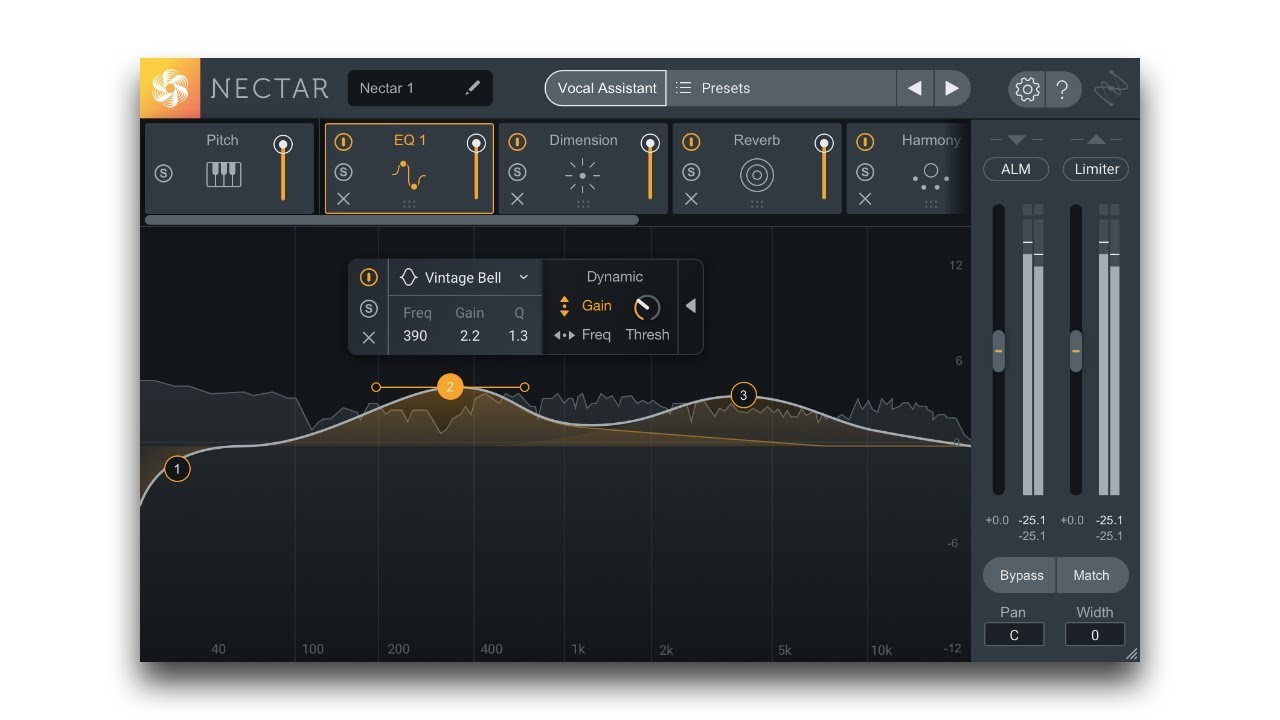The image size is (1280, 720).
Task: Expand the meter options above ALM
Action: coord(1016,140)
